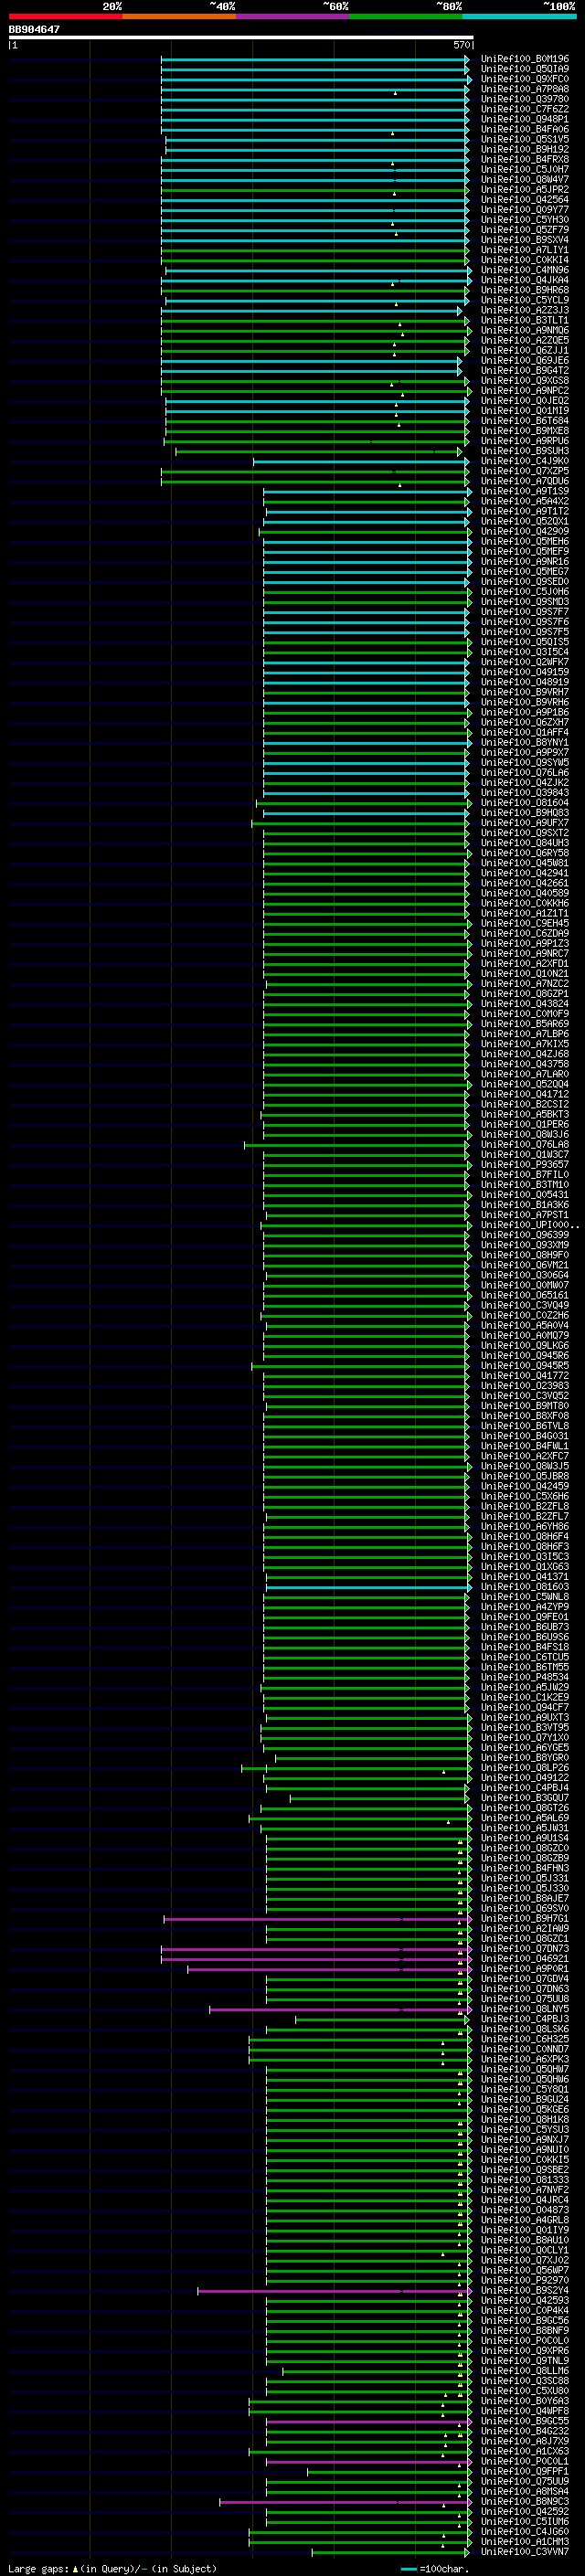585x2576 pixels.
Task: Click the purple ~60% identity legend segment
Action: pyautogui.click(x=293, y=16)
